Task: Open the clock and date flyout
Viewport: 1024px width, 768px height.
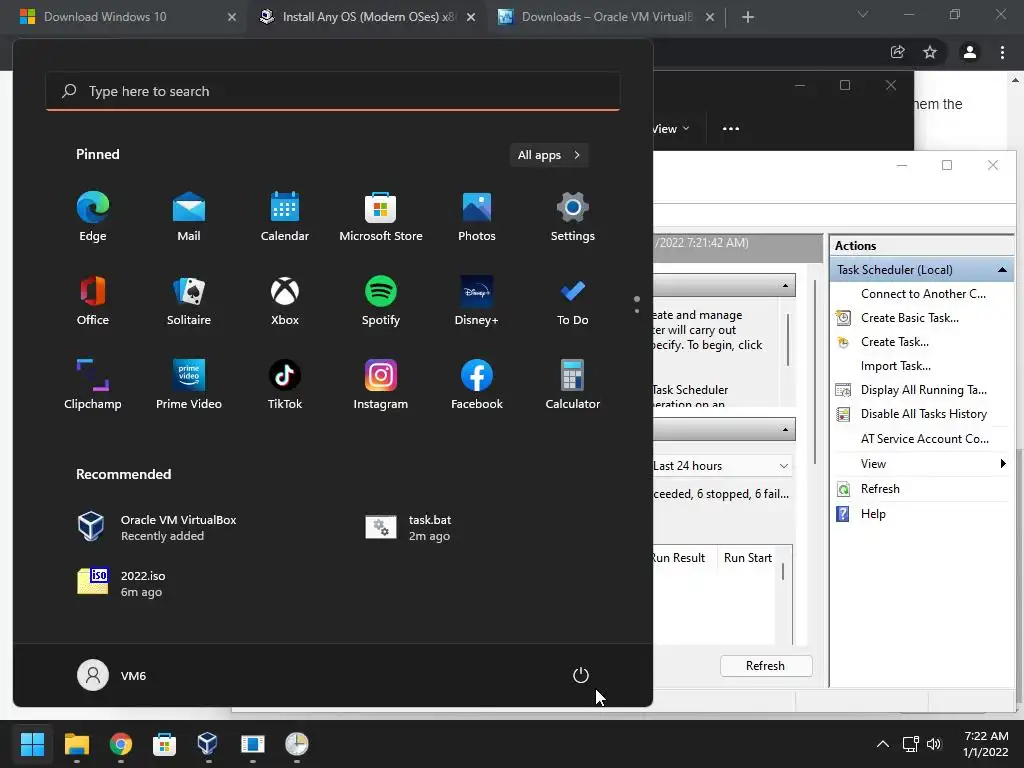Action: coord(985,744)
